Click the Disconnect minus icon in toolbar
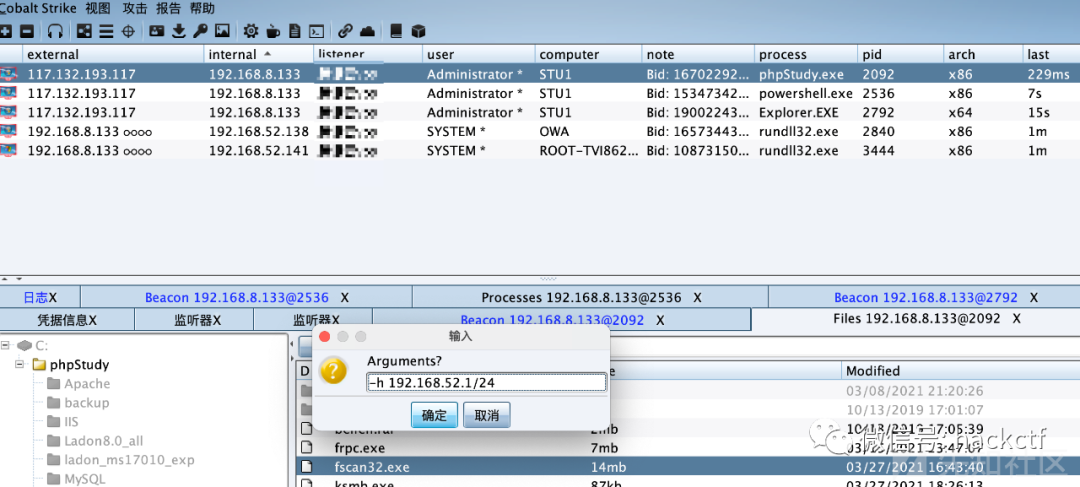 (27, 31)
